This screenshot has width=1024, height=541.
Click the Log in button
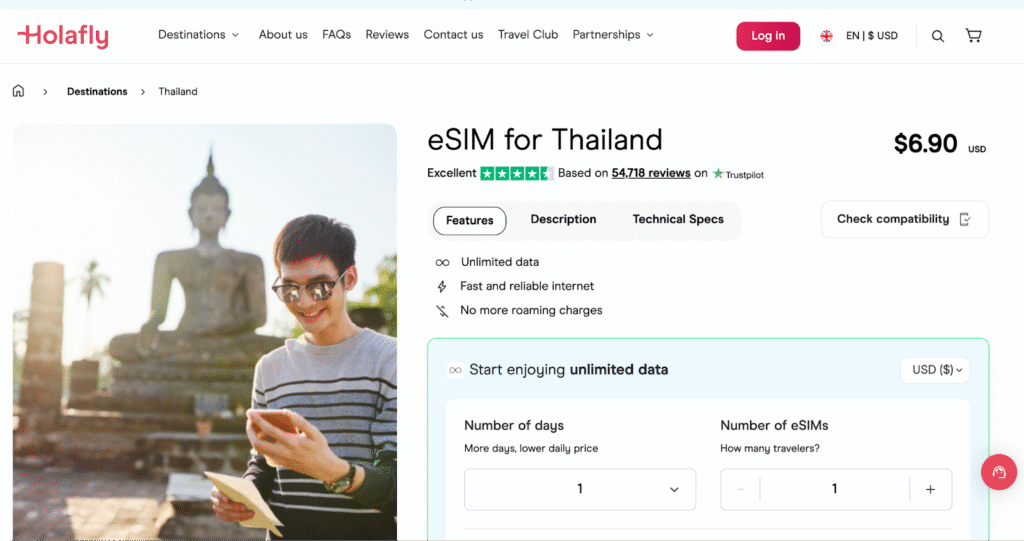tap(768, 36)
